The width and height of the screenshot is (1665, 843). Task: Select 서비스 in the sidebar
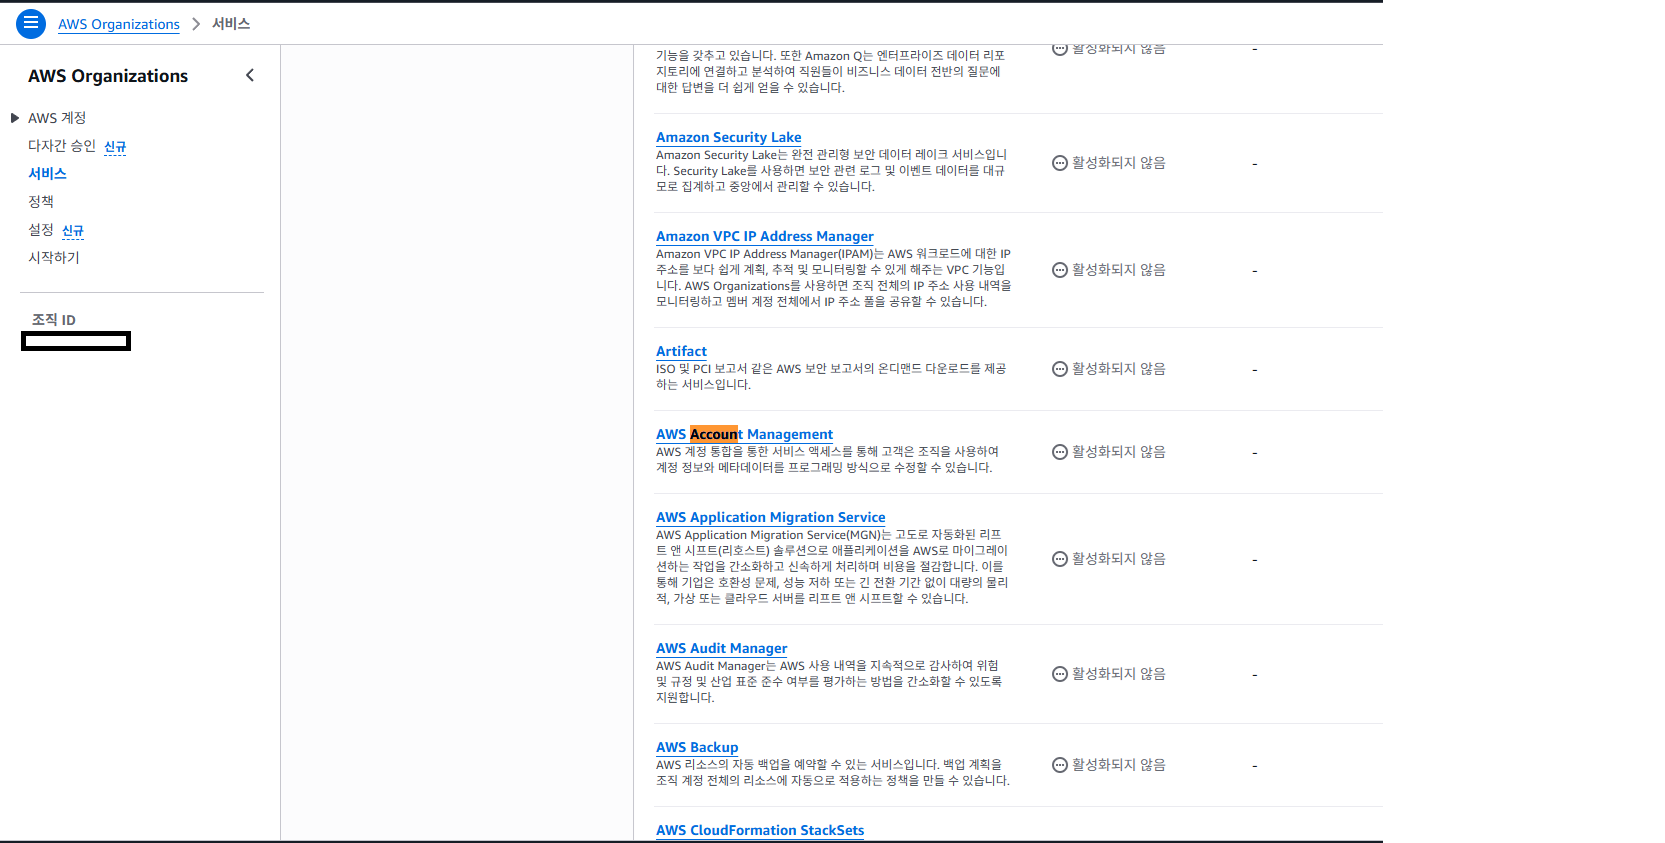pos(47,174)
